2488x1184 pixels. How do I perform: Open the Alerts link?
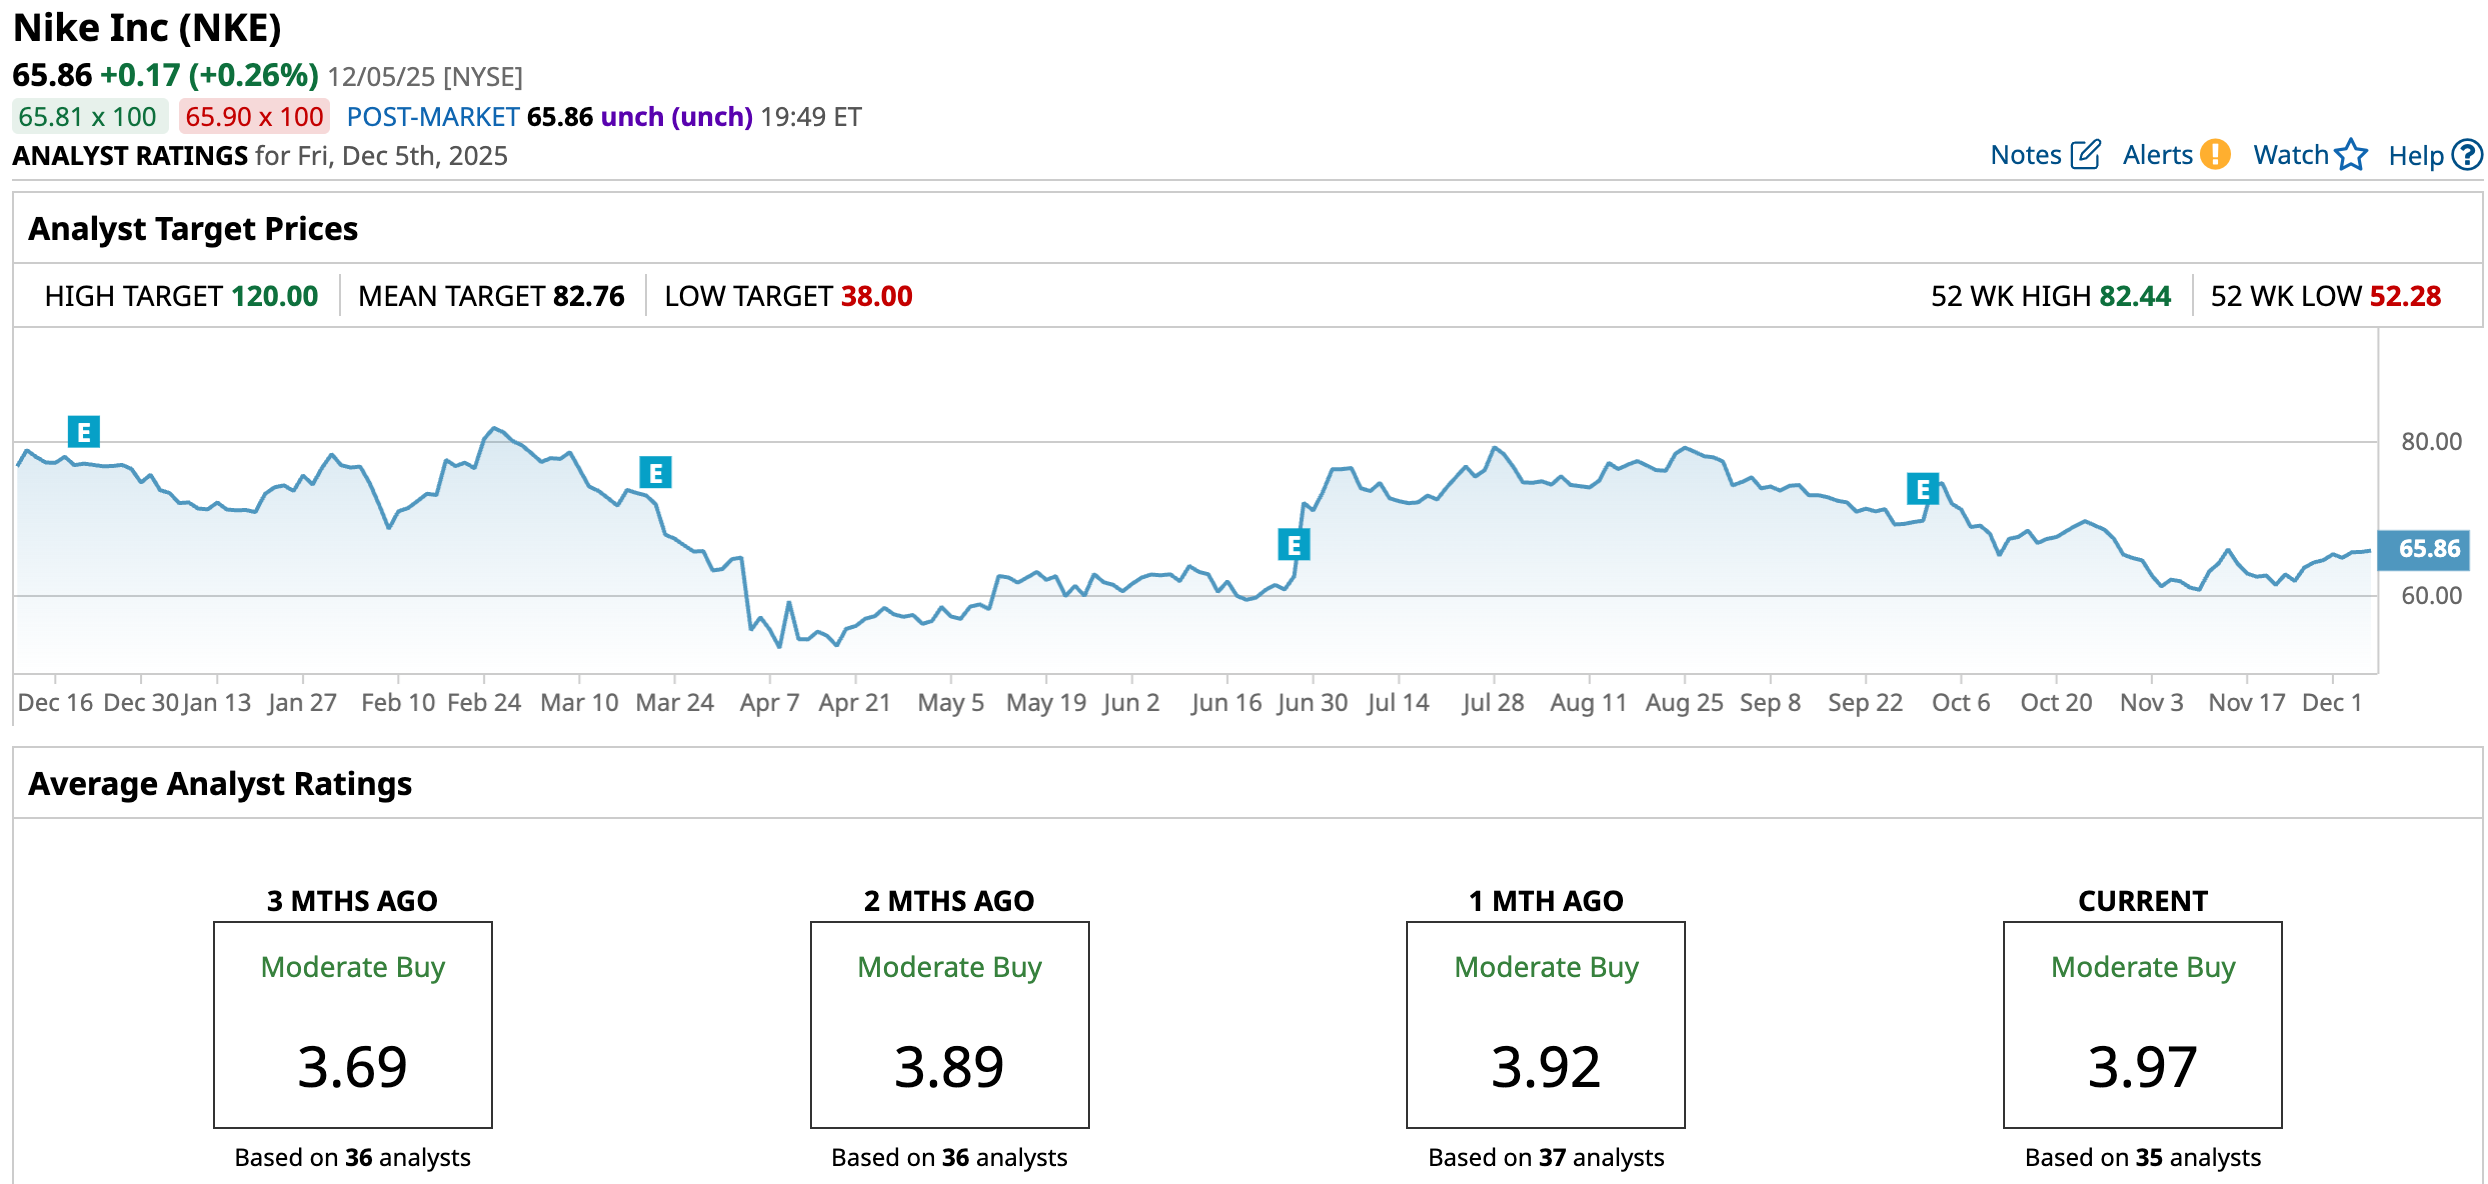(2157, 155)
